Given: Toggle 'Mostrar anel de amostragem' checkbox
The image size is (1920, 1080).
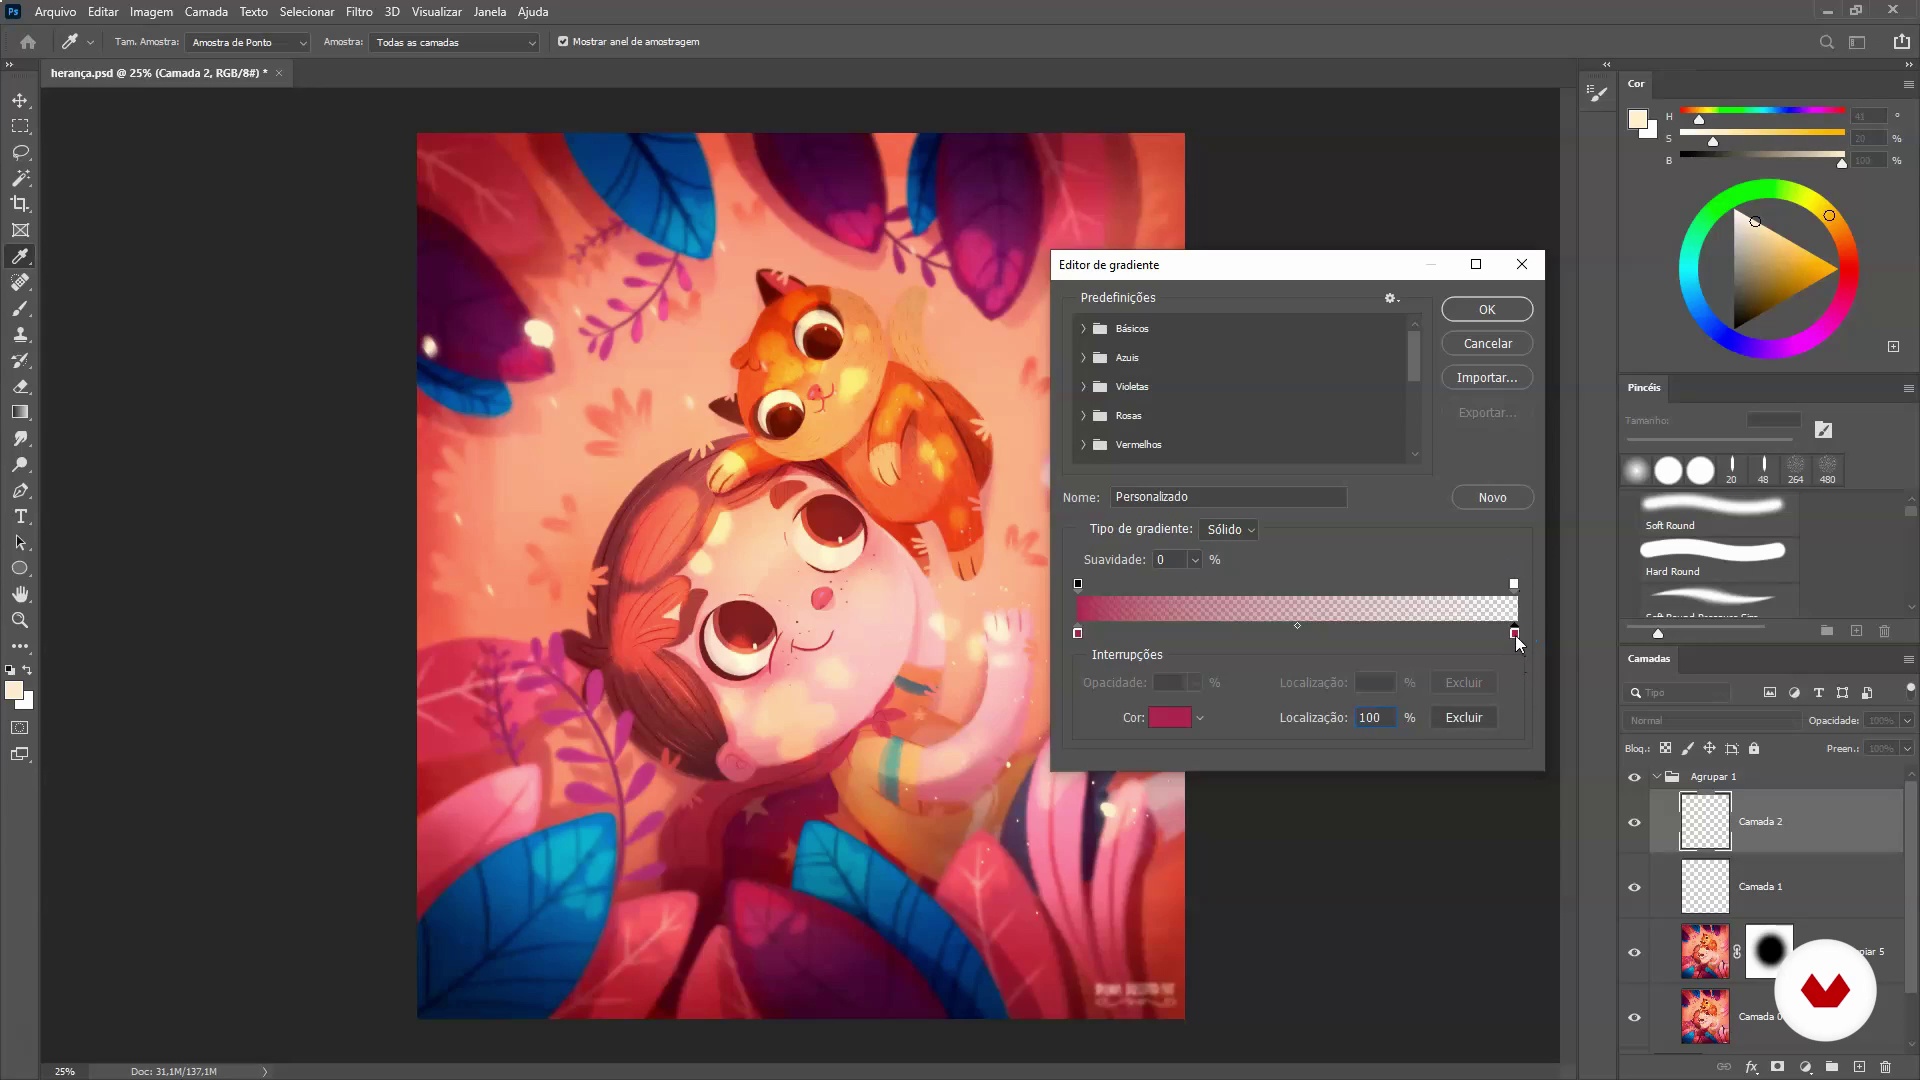Looking at the screenshot, I should pyautogui.click(x=563, y=42).
